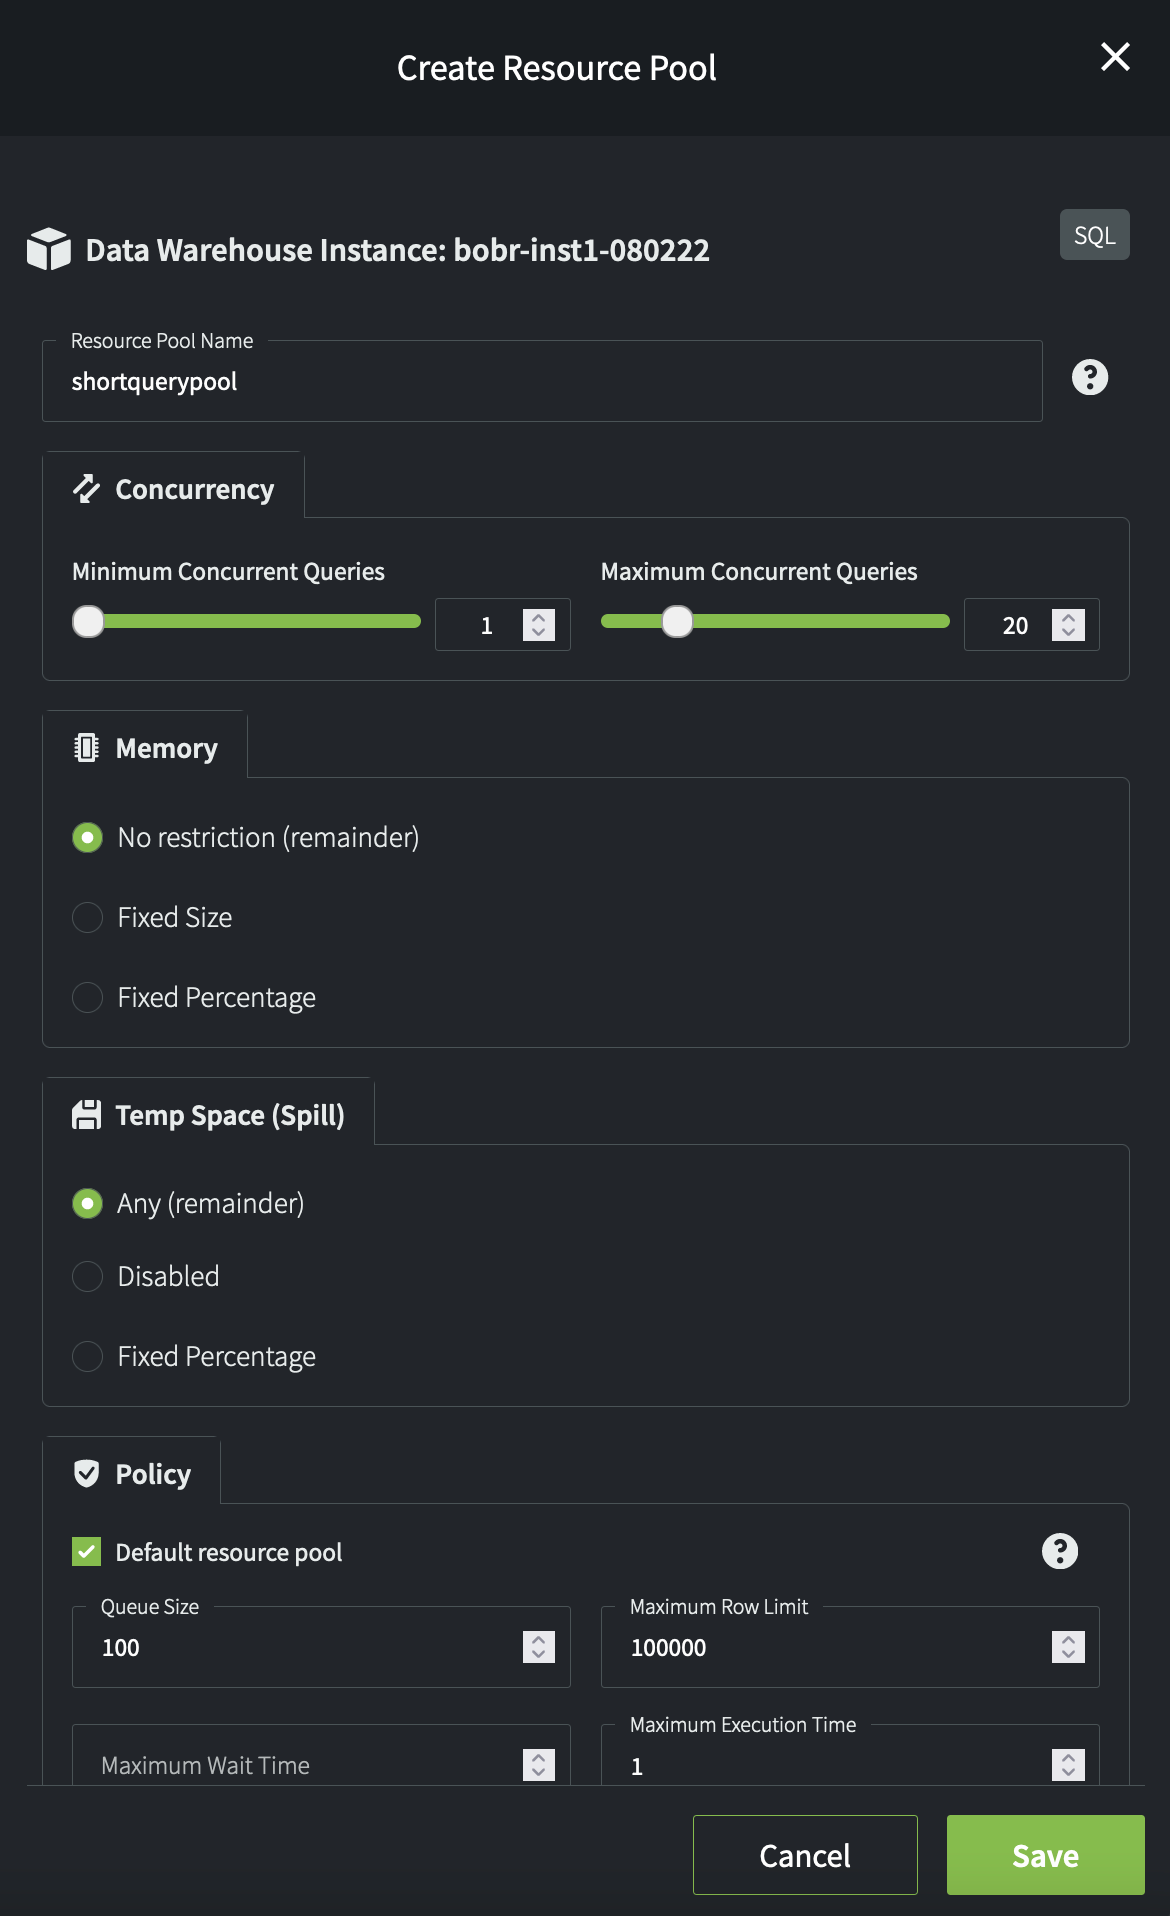Uncheck the Default resource pool checkbox
Screen dimensions: 1170x1916
tap(87, 1551)
